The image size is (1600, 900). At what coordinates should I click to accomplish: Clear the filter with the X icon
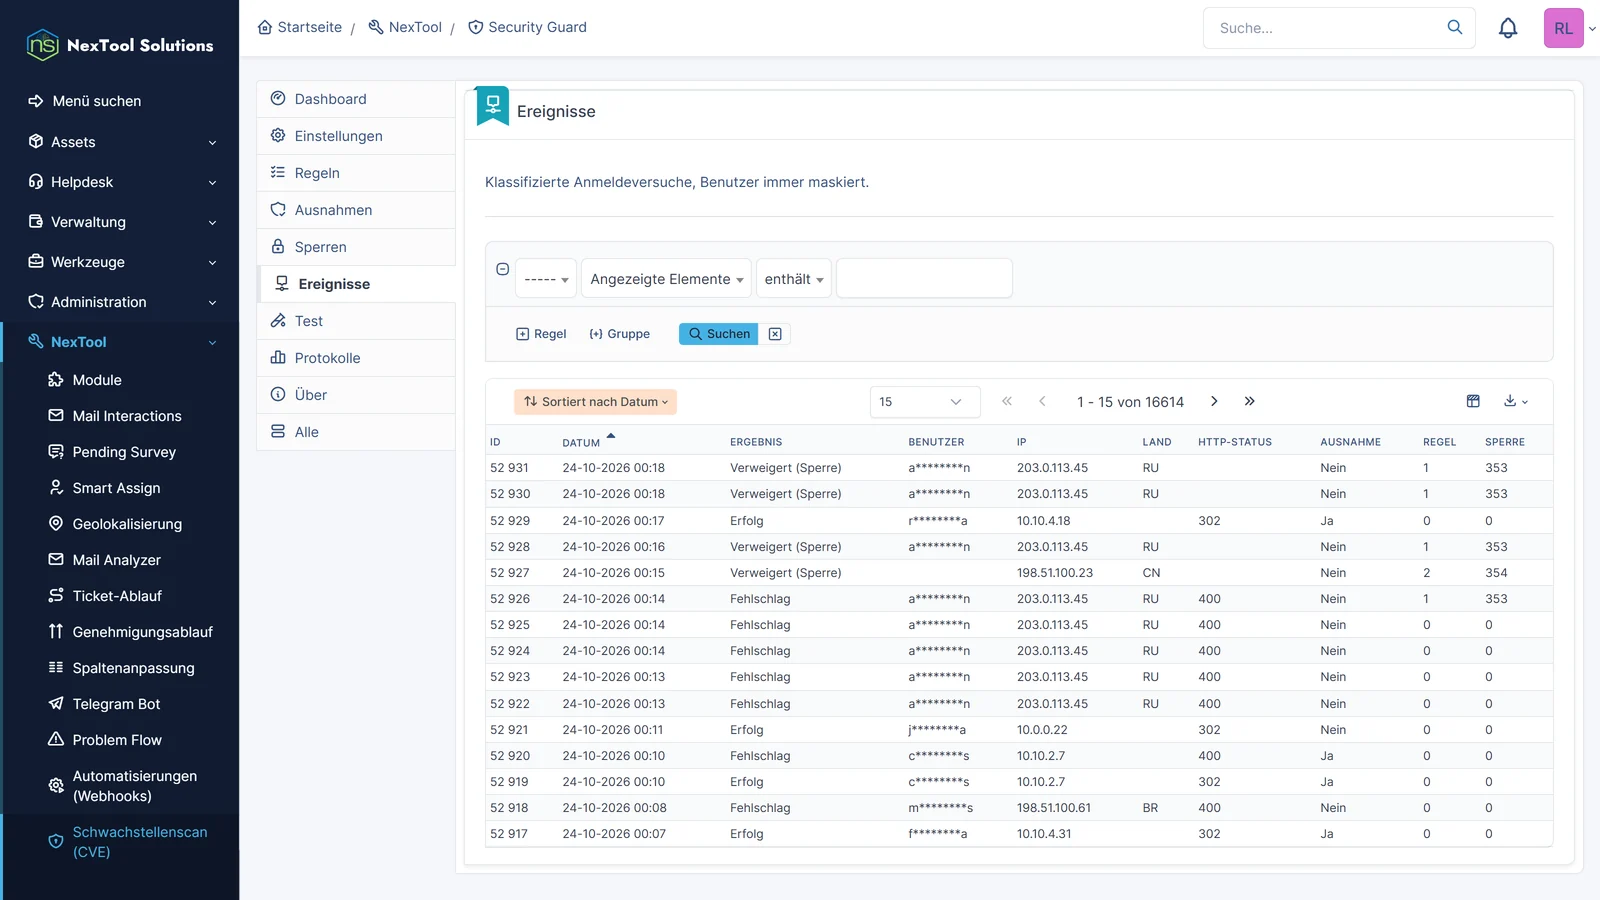775,334
